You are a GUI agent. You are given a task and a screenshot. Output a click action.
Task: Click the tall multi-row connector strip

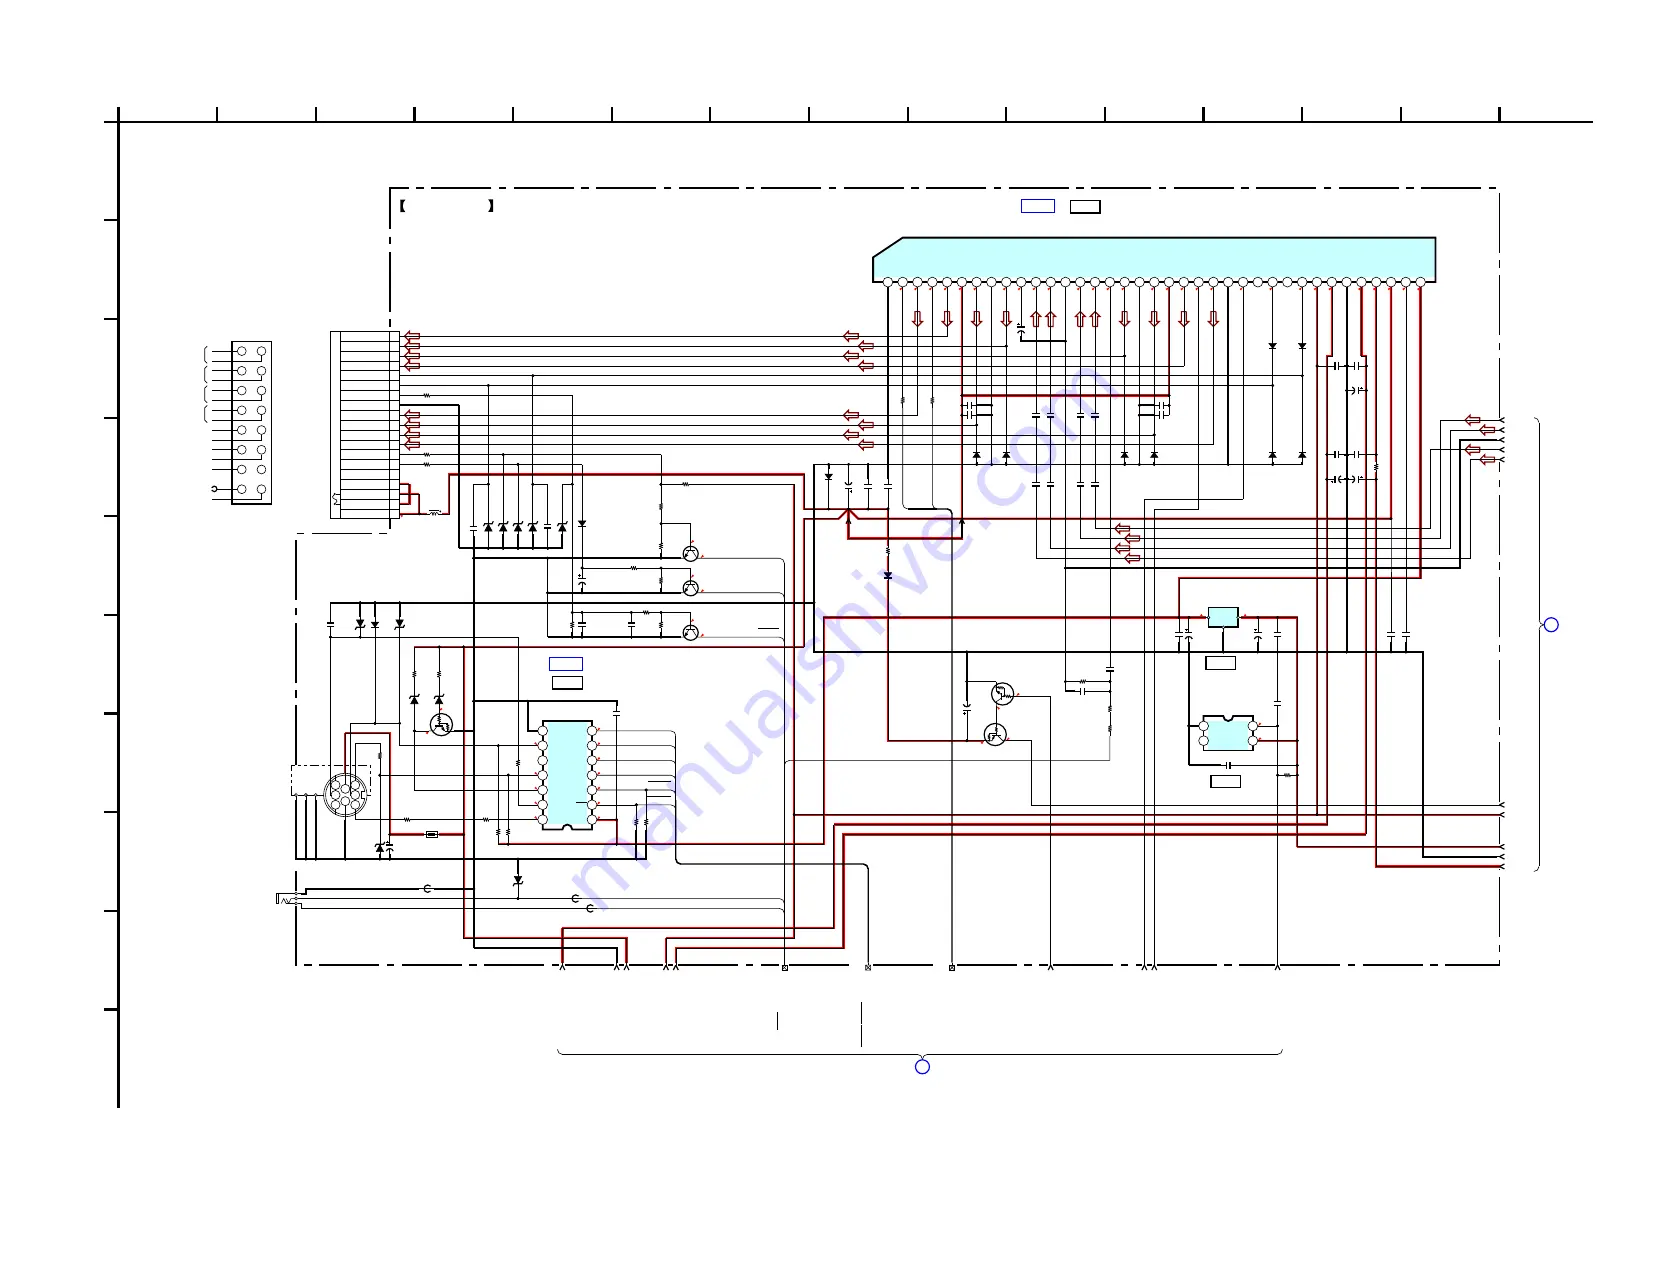365,425
